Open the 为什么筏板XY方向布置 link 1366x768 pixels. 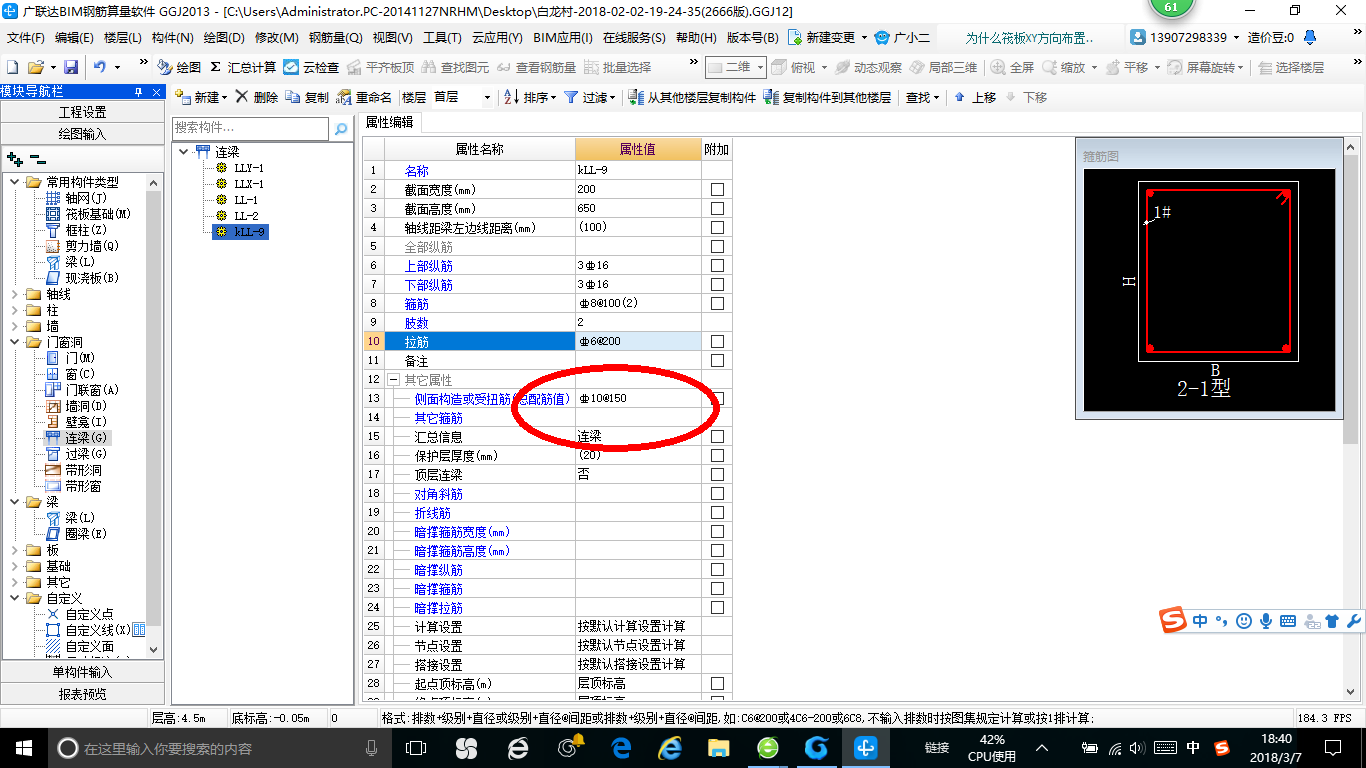point(1029,38)
